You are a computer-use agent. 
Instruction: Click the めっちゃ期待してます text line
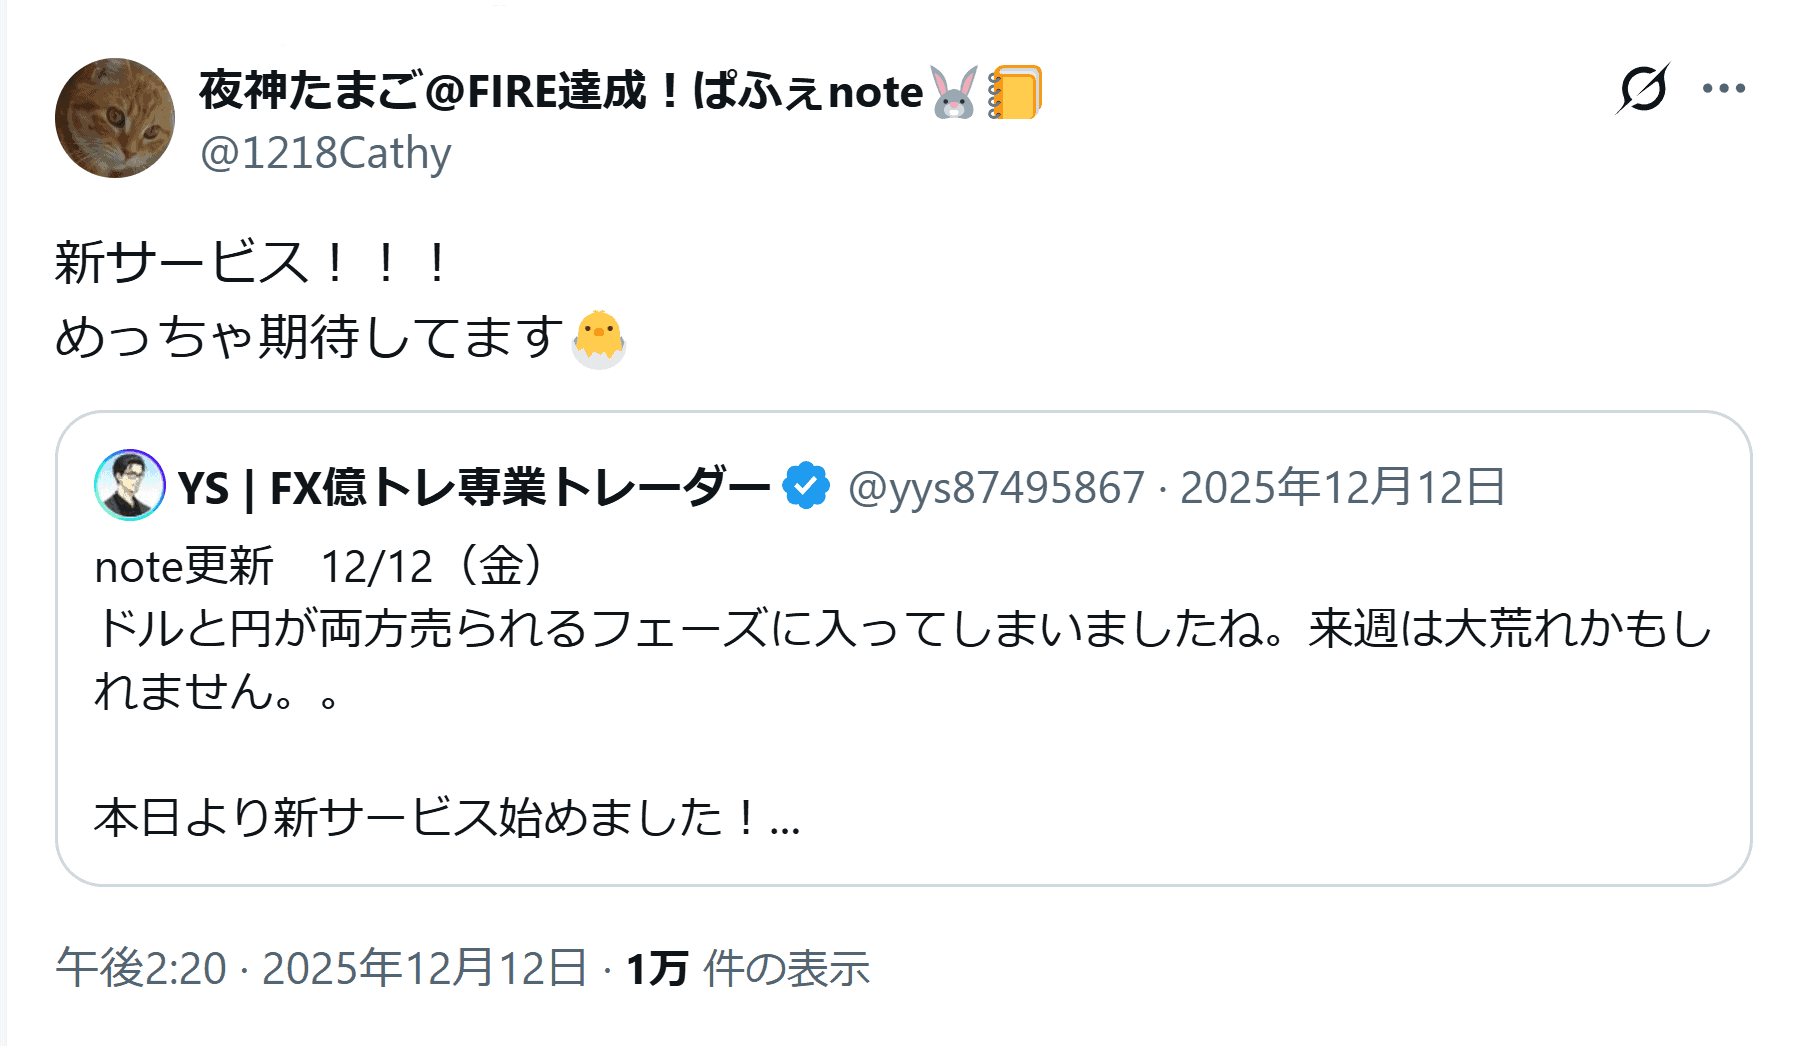pos(310,337)
